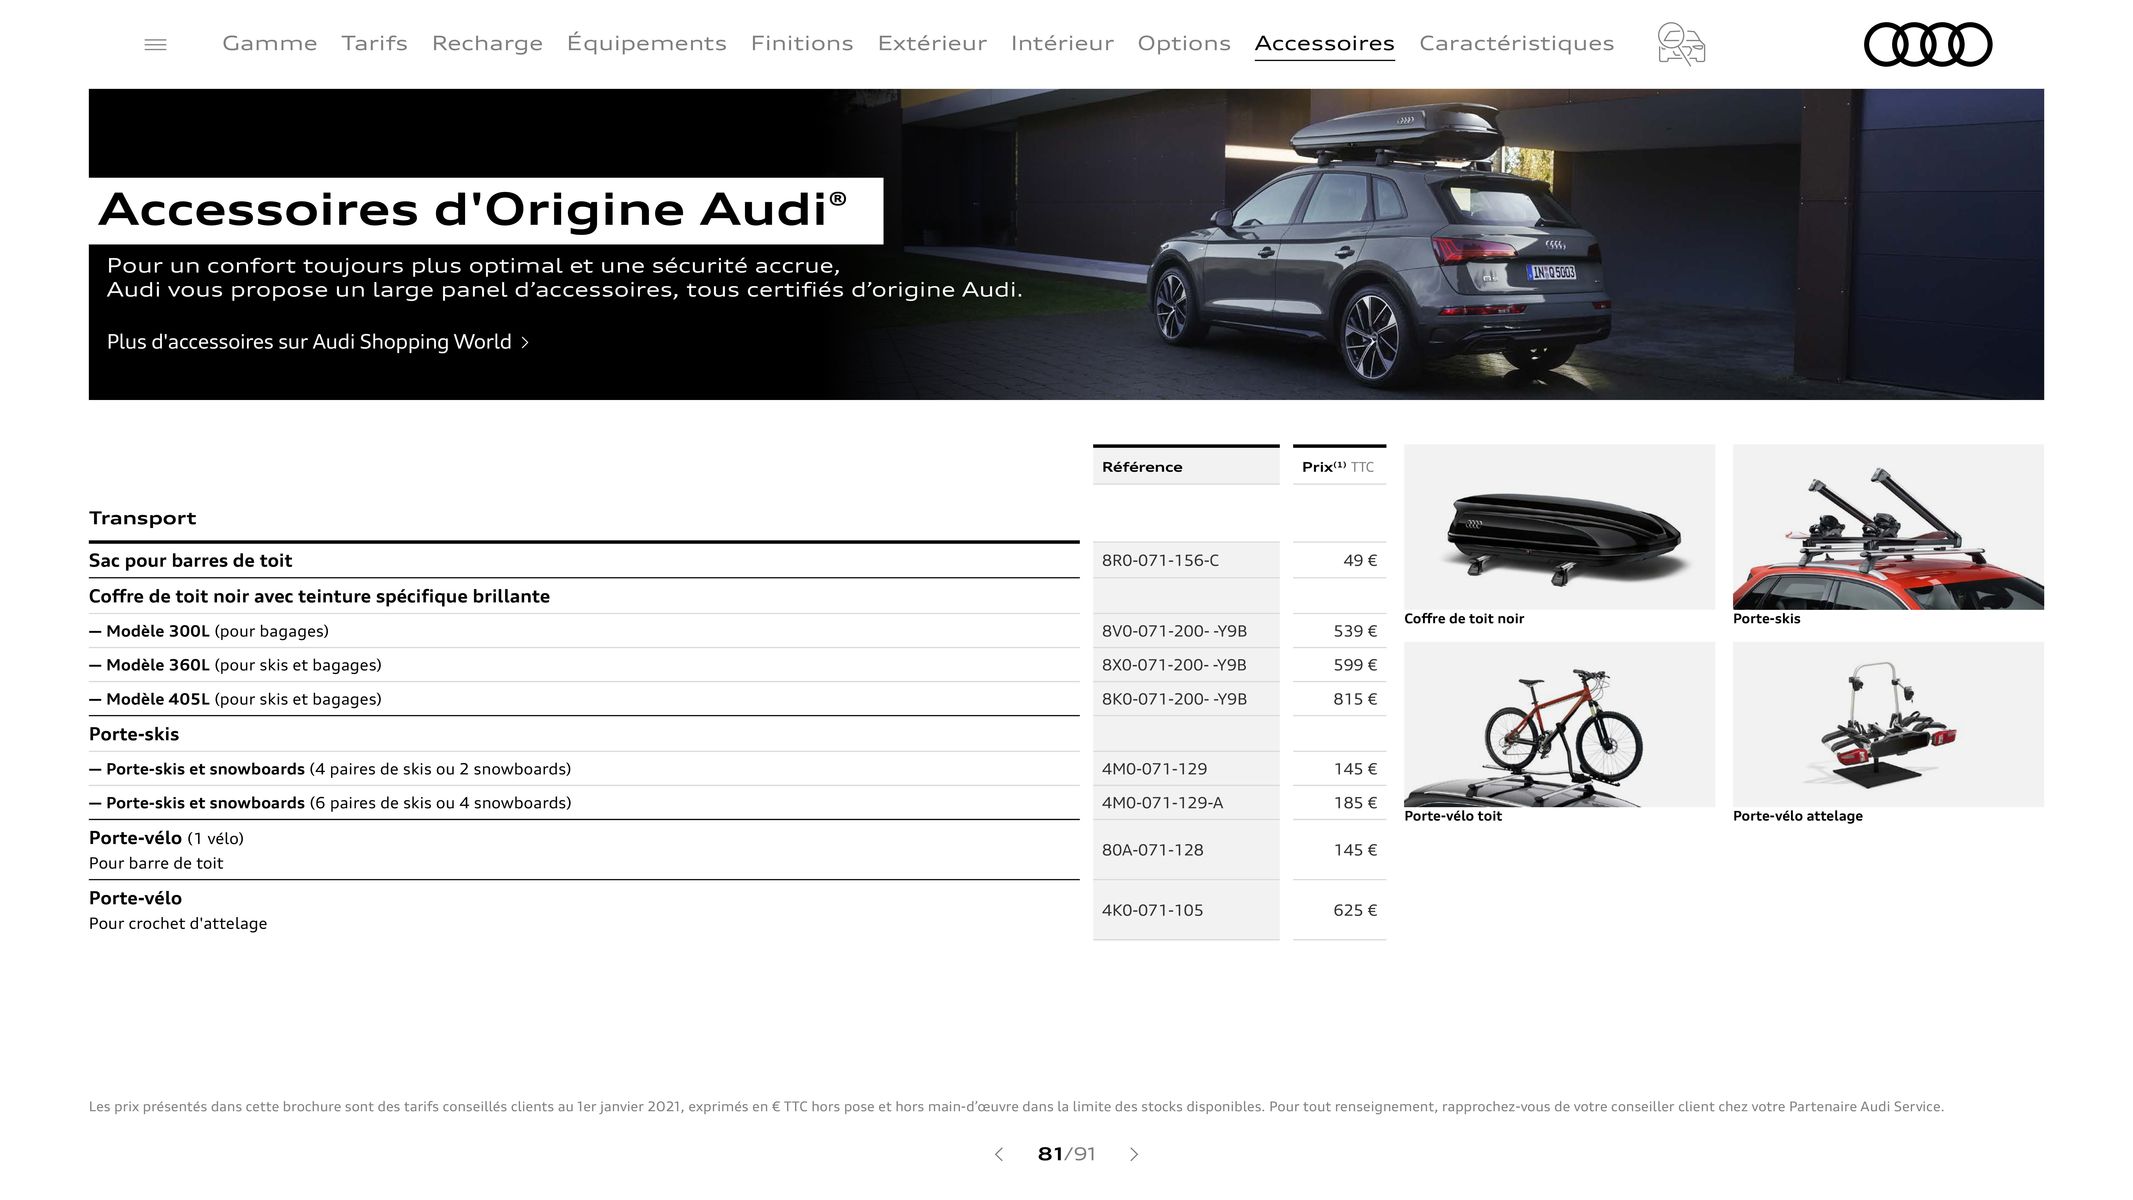This screenshot has width=2133, height=1200.
Task: Click the 49 € price
Action: tap(1360, 561)
